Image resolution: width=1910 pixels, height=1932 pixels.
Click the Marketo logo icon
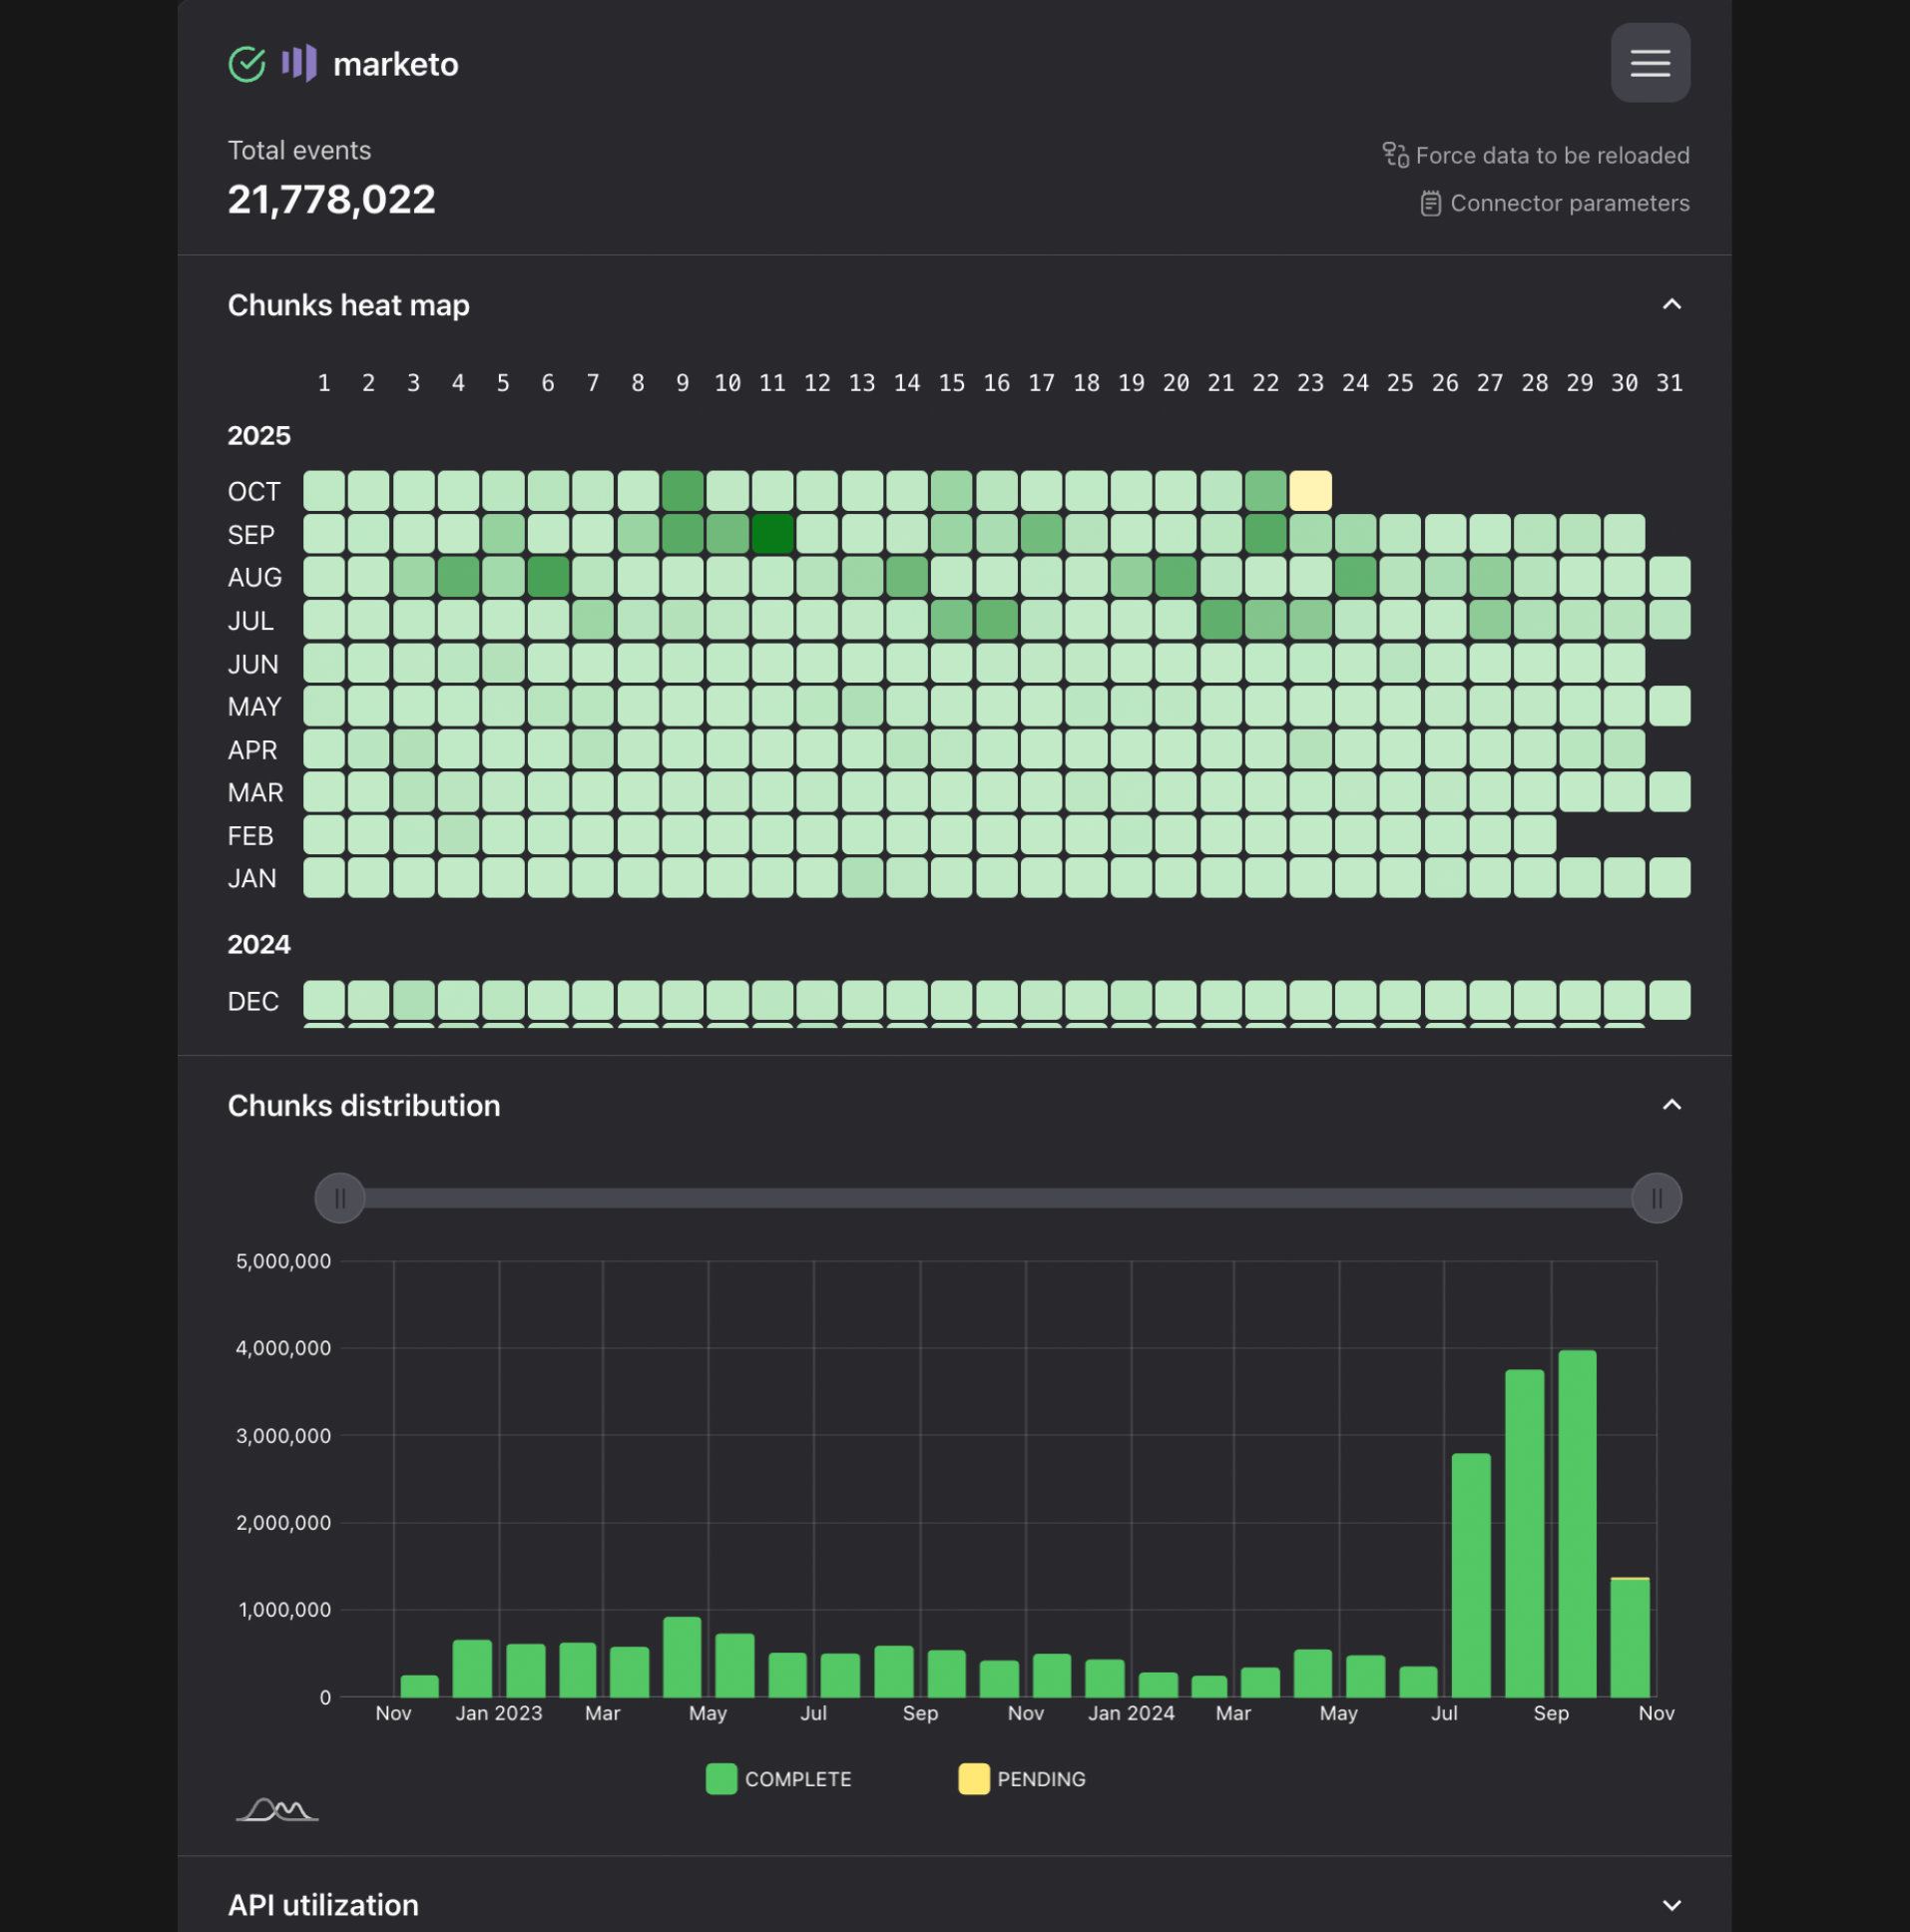coord(299,64)
